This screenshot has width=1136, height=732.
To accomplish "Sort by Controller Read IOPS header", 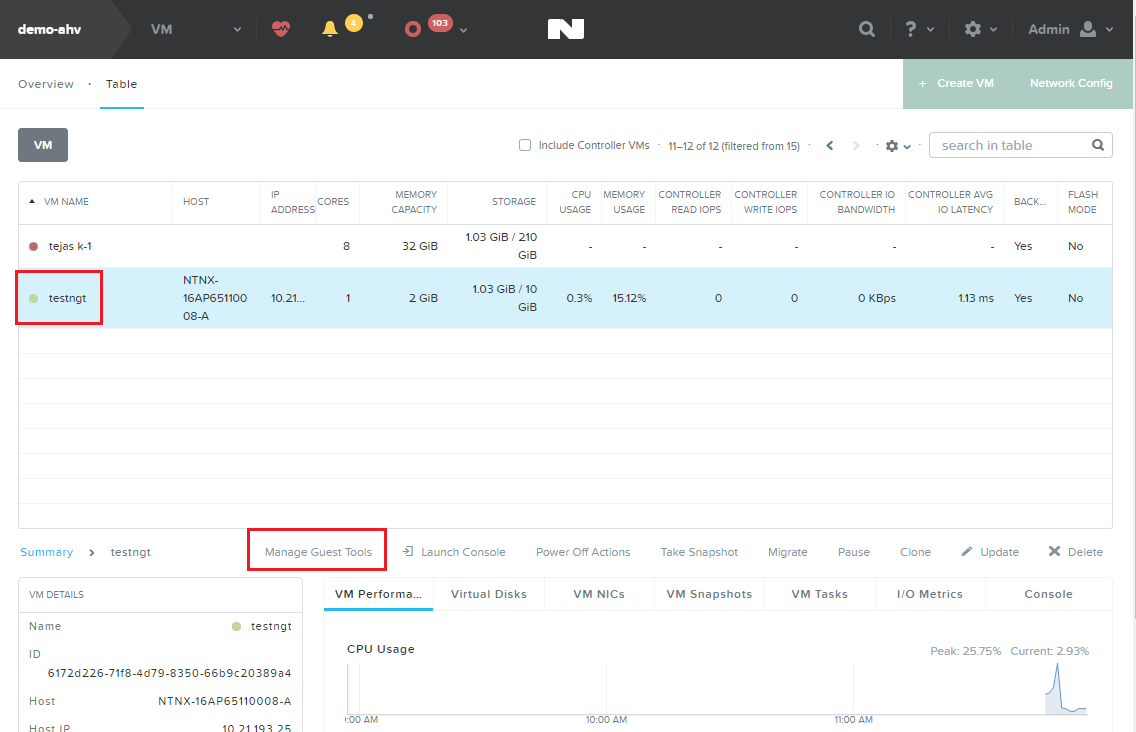I will pos(690,201).
